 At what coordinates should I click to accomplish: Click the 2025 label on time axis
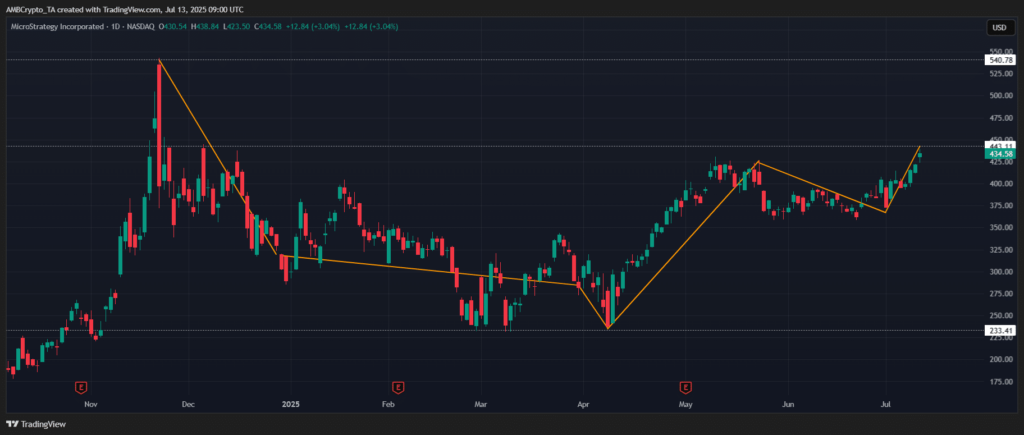coord(290,405)
